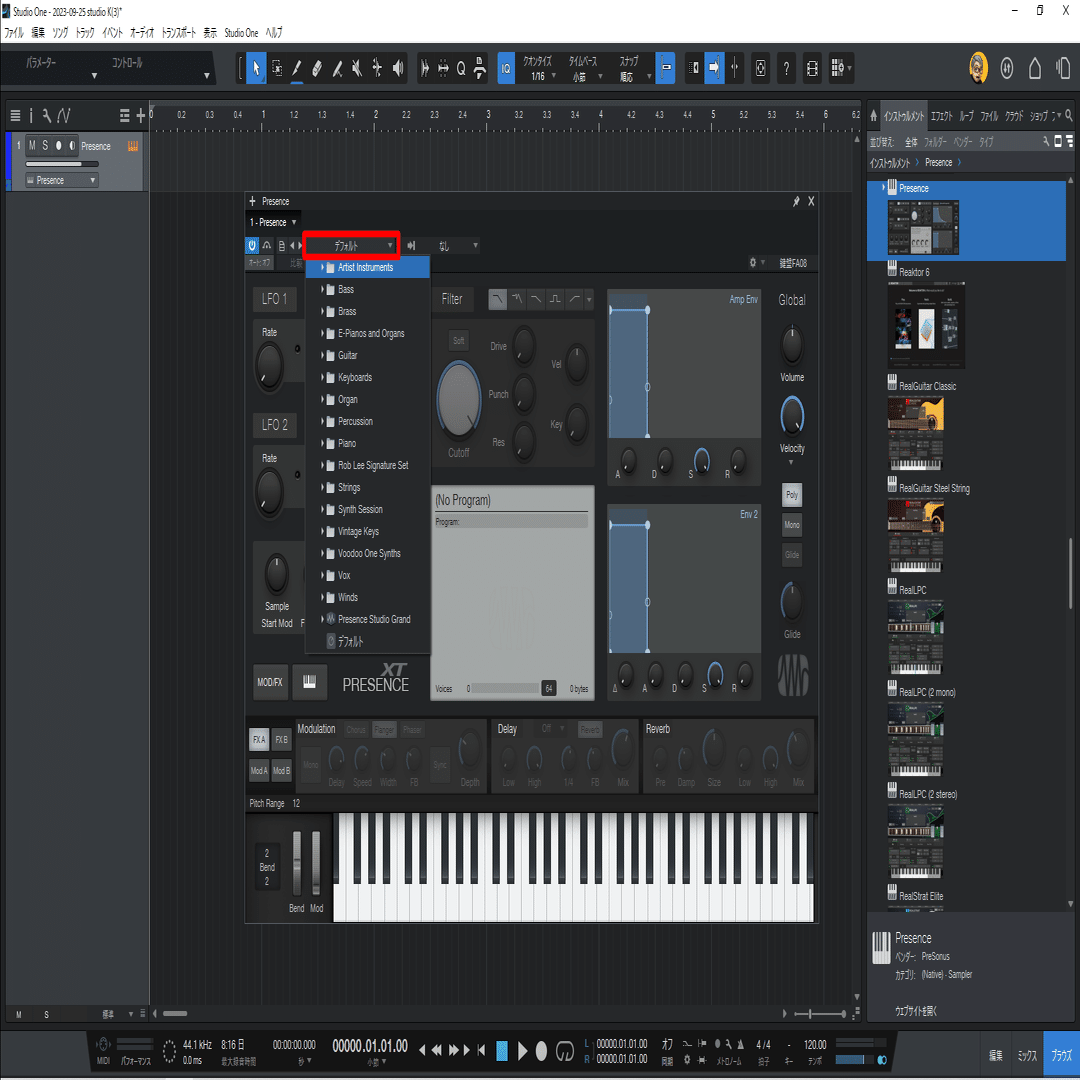Open the Zoom tool with the Q icon

point(460,68)
